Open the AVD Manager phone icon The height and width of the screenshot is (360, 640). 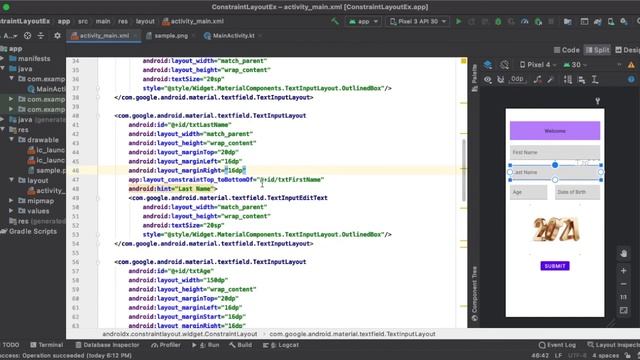(611, 21)
